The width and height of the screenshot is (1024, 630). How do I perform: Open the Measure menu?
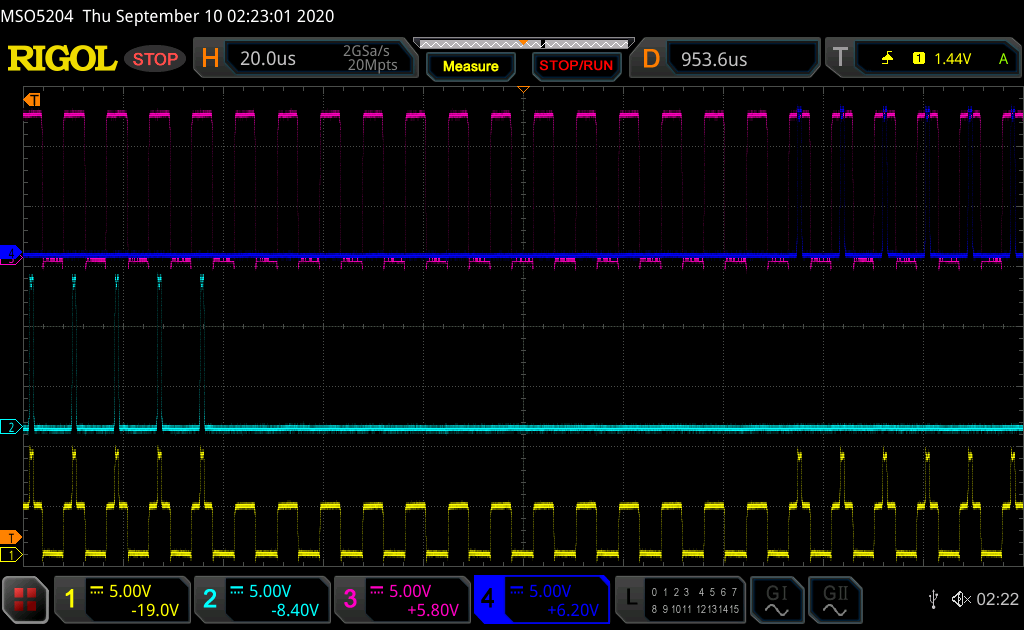pos(470,66)
